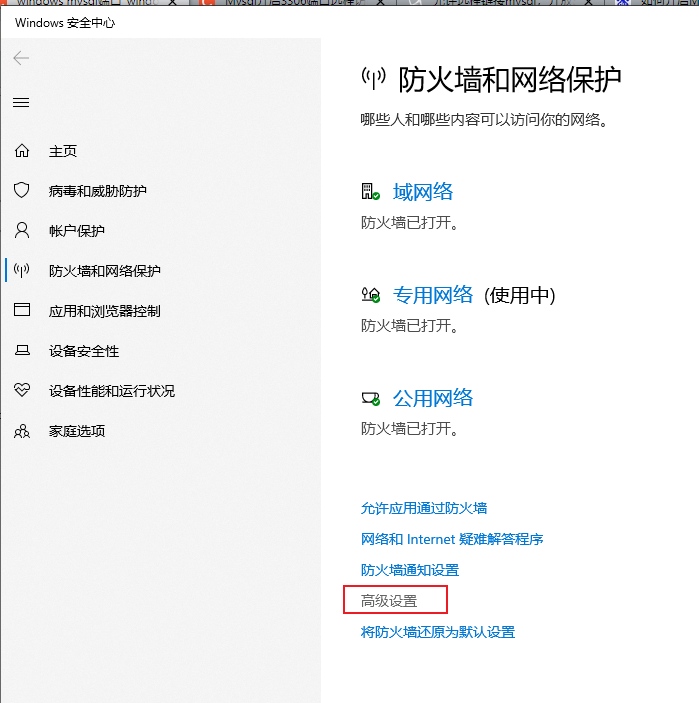Open 域网络 firewall settings link

(x=423, y=192)
